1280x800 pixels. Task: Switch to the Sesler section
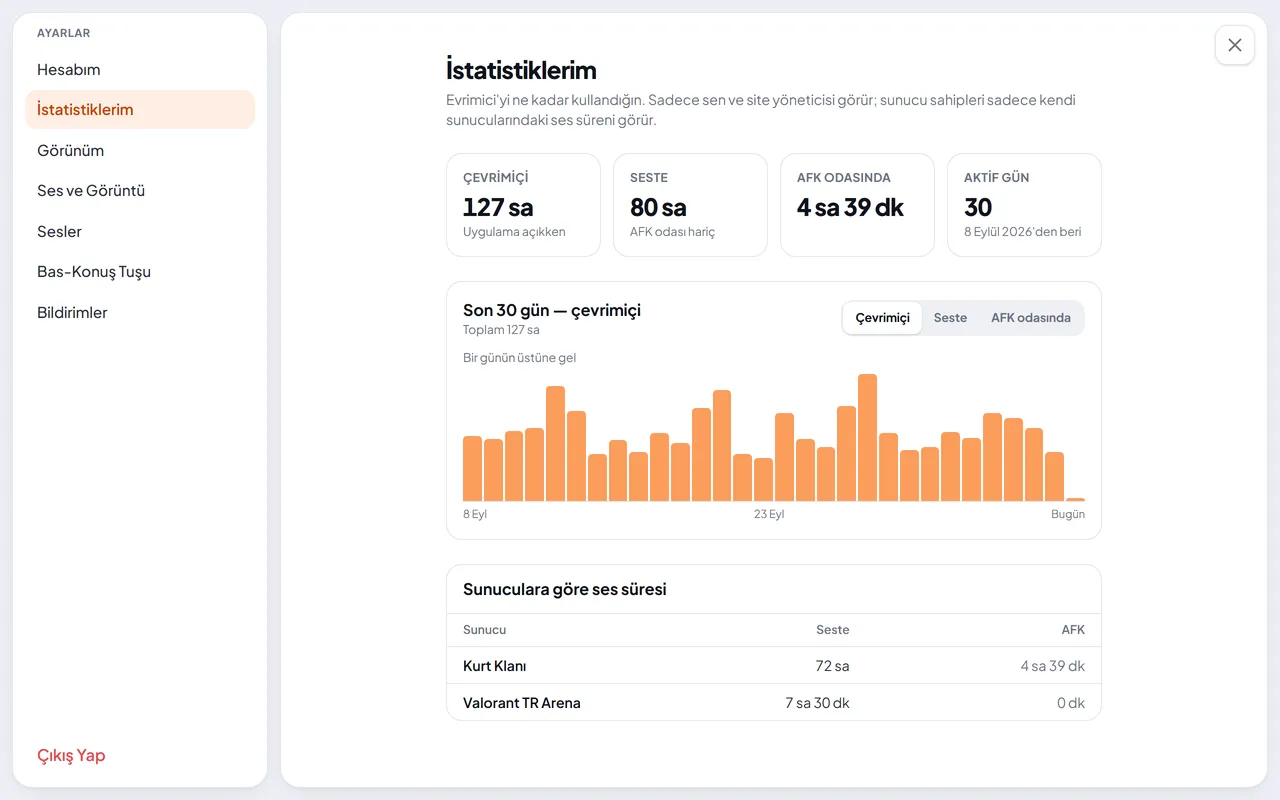tap(140, 232)
